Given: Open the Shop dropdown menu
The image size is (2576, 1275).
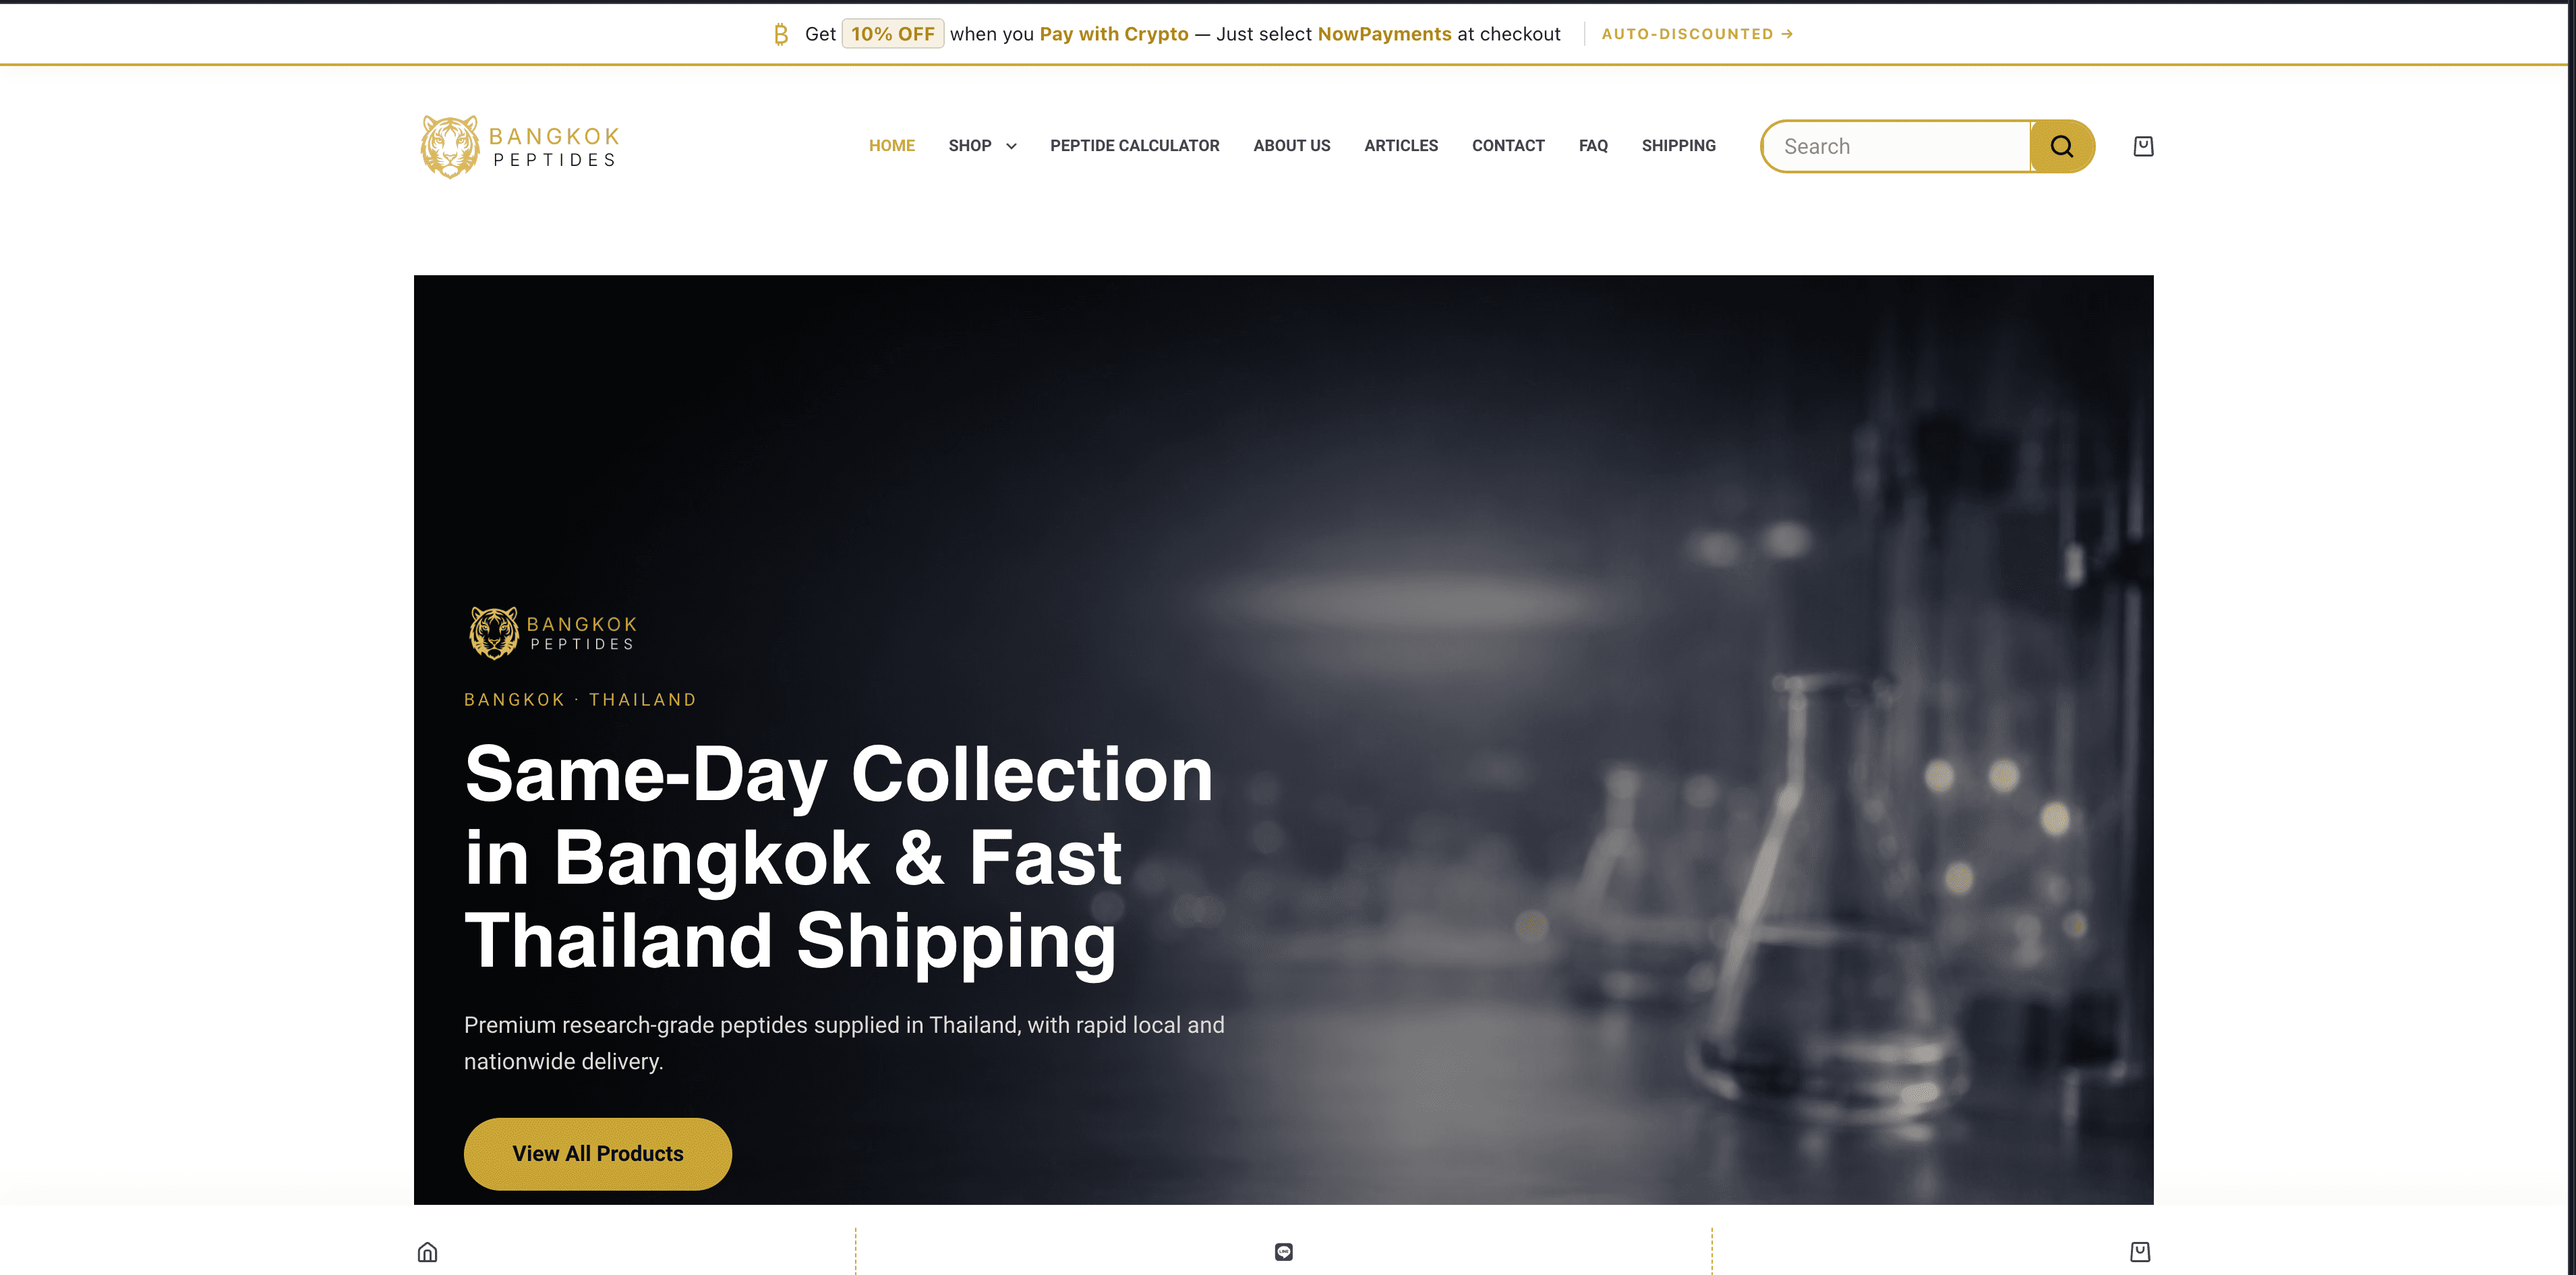Looking at the screenshot, I should pos(981,146).
